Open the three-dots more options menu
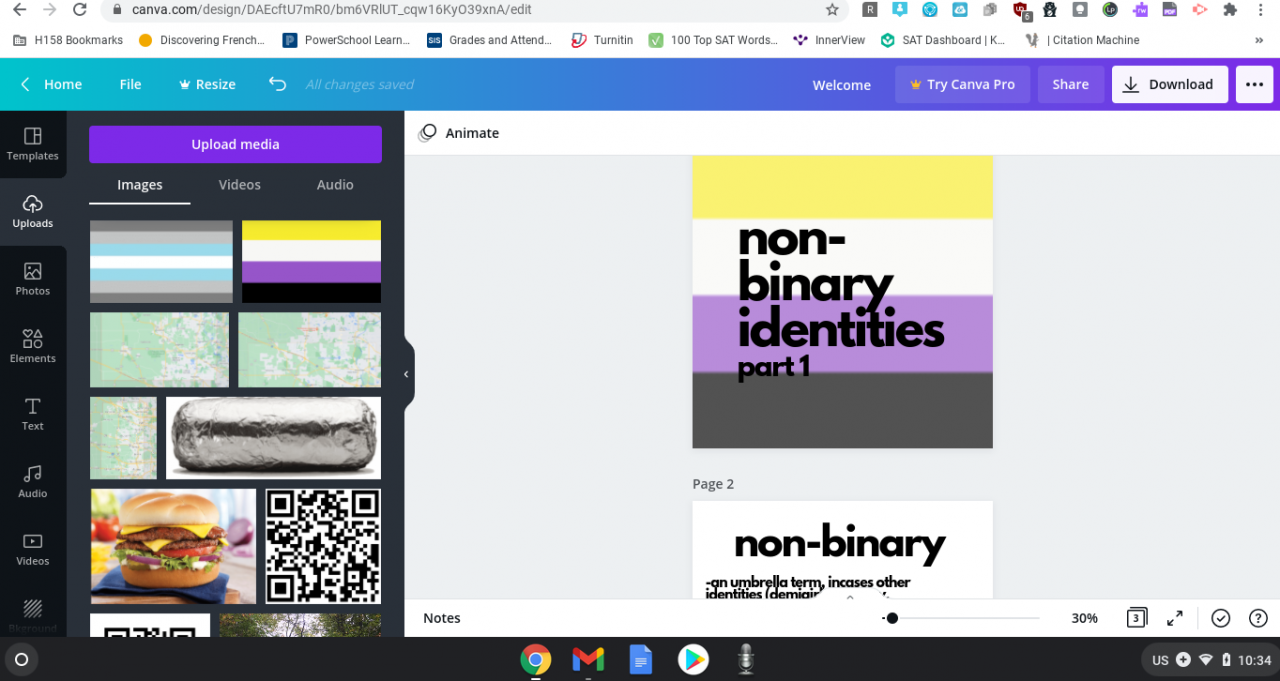The width and height of the screenshot is (1280, 681). click(x=1255, y=85)
